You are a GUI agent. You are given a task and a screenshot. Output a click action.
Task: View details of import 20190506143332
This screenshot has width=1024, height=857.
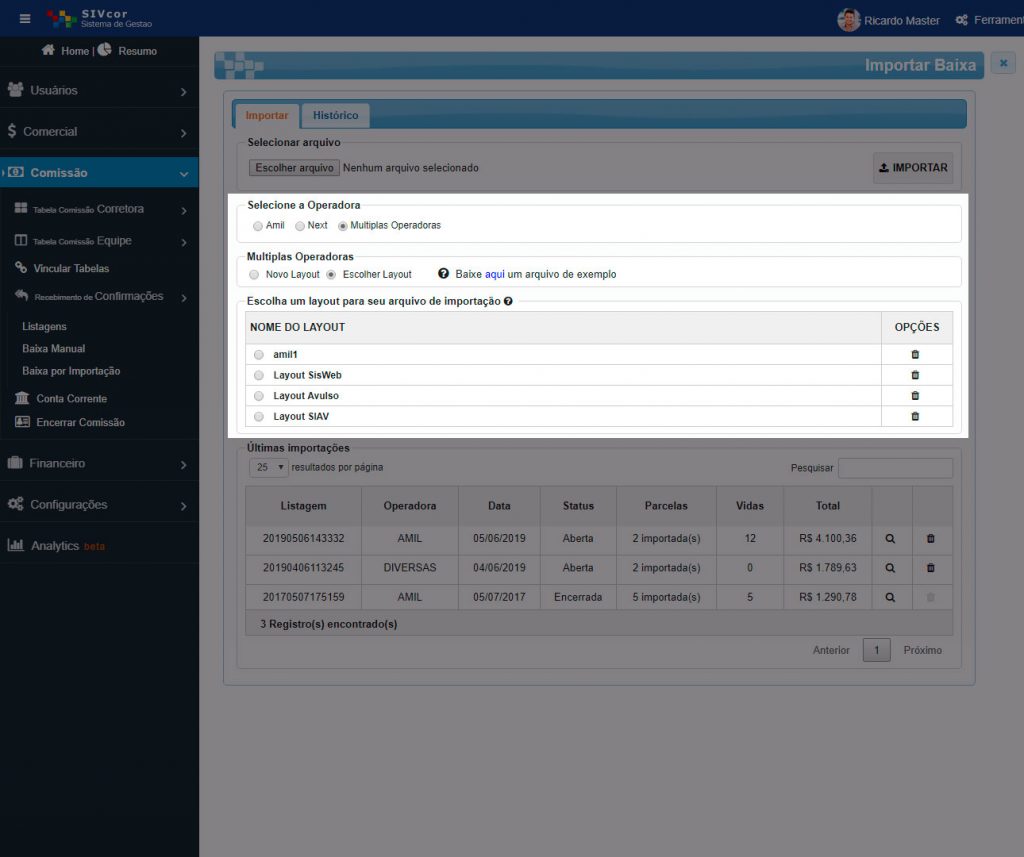(x=890, y=539)
